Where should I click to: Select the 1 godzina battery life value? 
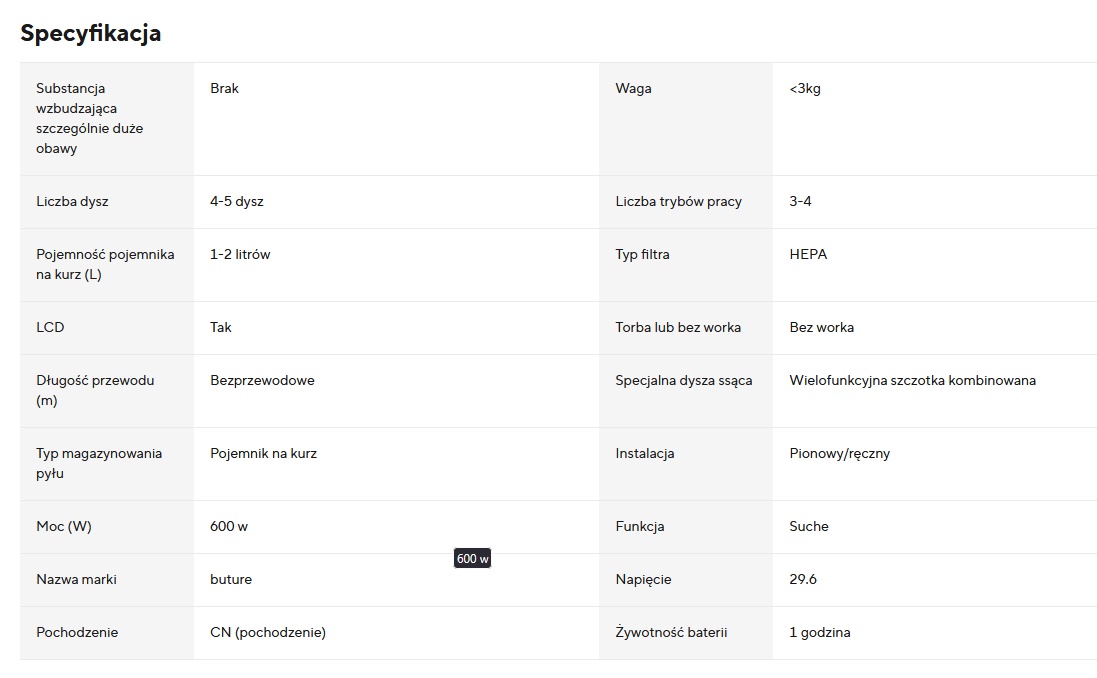(x=820, y=632)
